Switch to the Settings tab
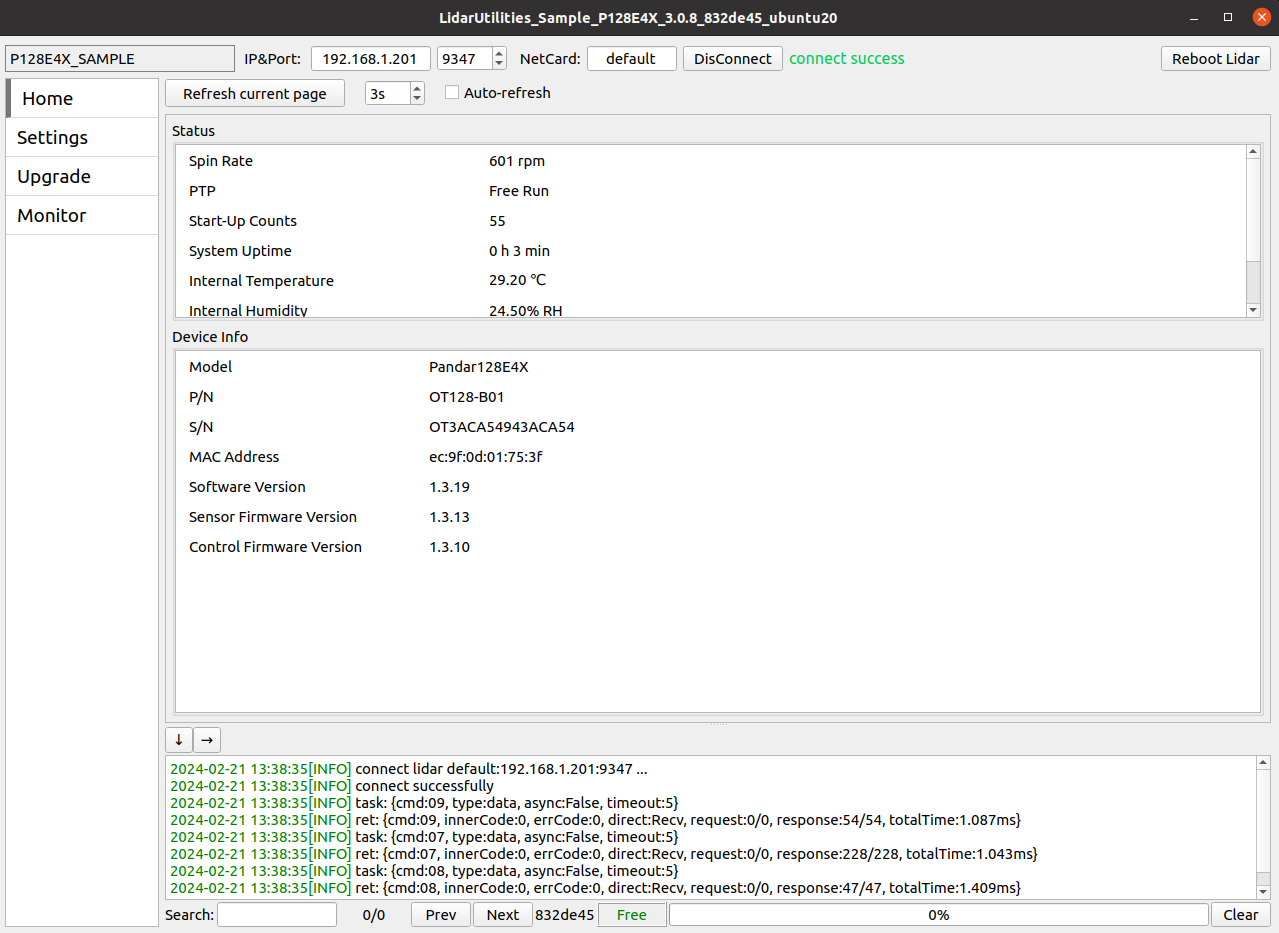The height and width of the screenshot is (933, 1279). pos(82,137)
